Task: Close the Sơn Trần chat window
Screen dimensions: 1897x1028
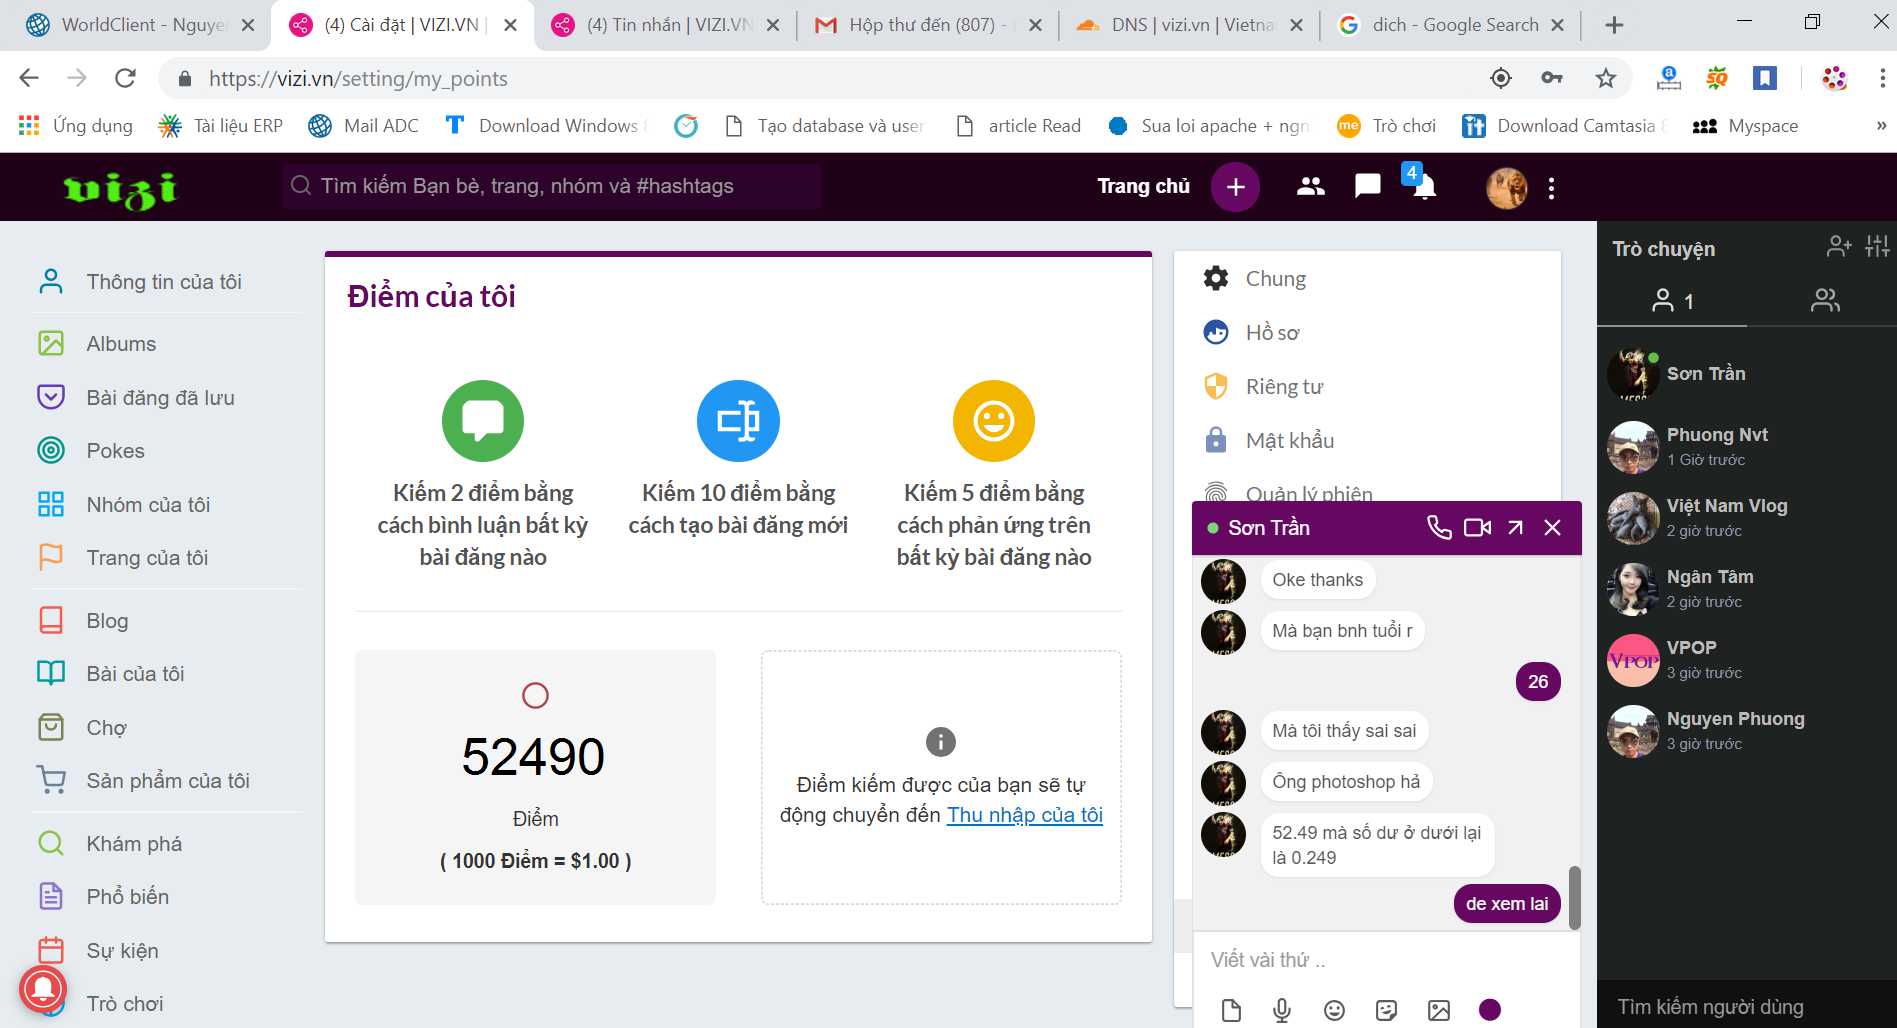Action: pyautogui.click(x=1552, y=527)
